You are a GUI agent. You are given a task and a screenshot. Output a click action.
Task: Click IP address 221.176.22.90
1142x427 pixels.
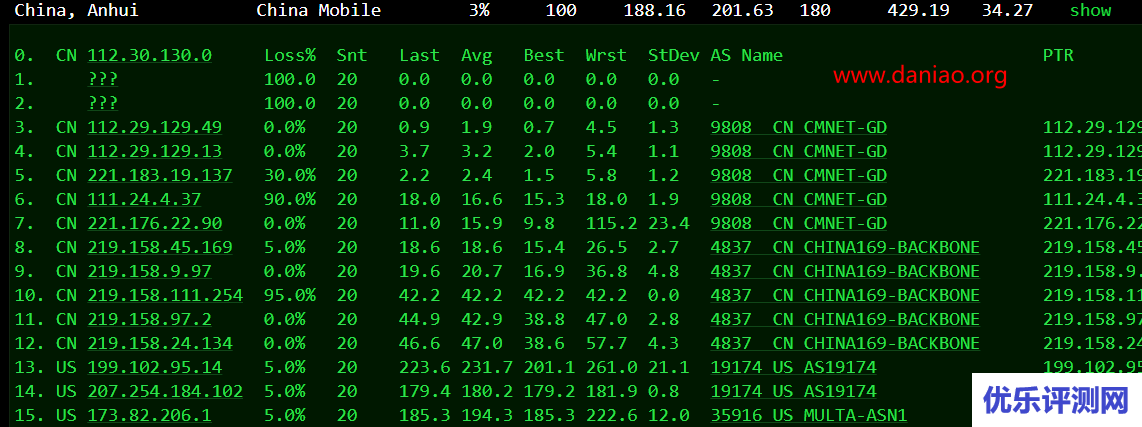(155, 223)
